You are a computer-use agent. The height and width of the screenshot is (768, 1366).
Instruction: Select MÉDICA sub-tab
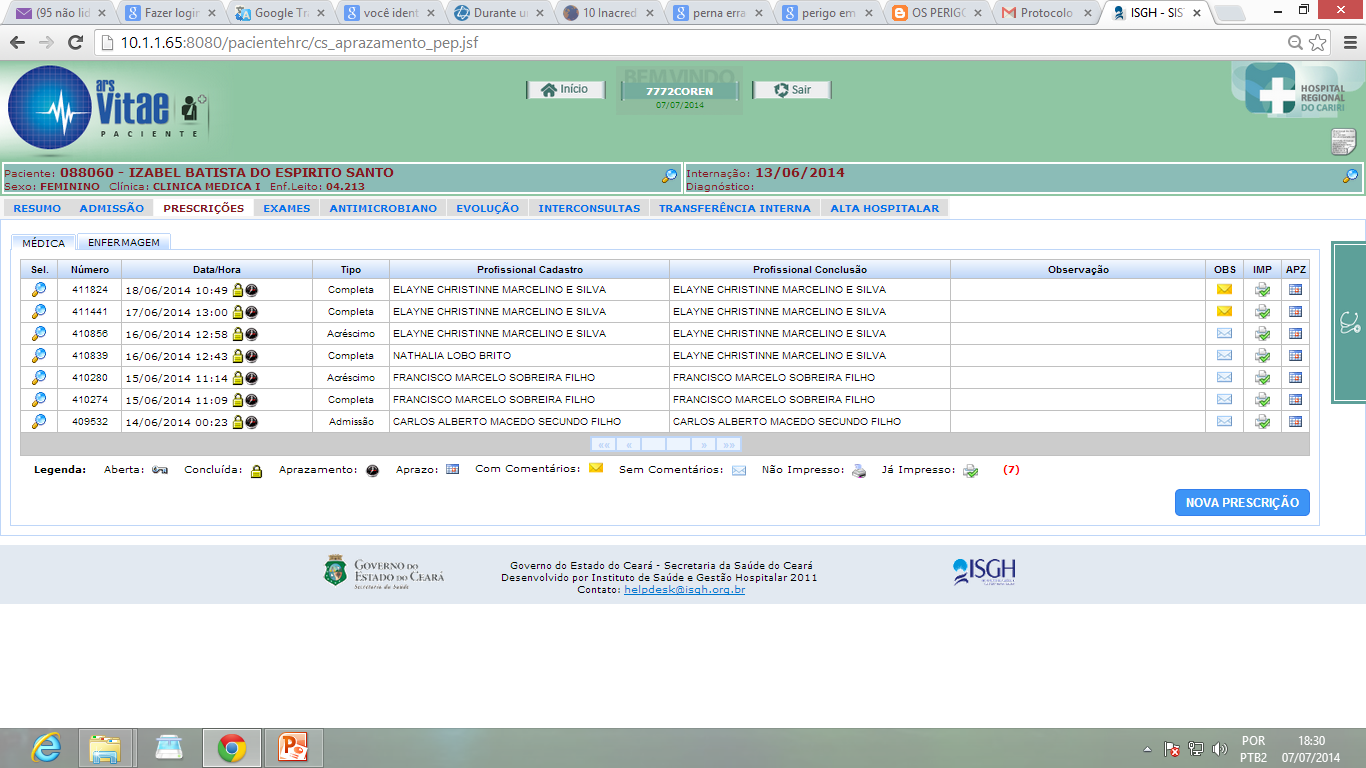point(44,243)
